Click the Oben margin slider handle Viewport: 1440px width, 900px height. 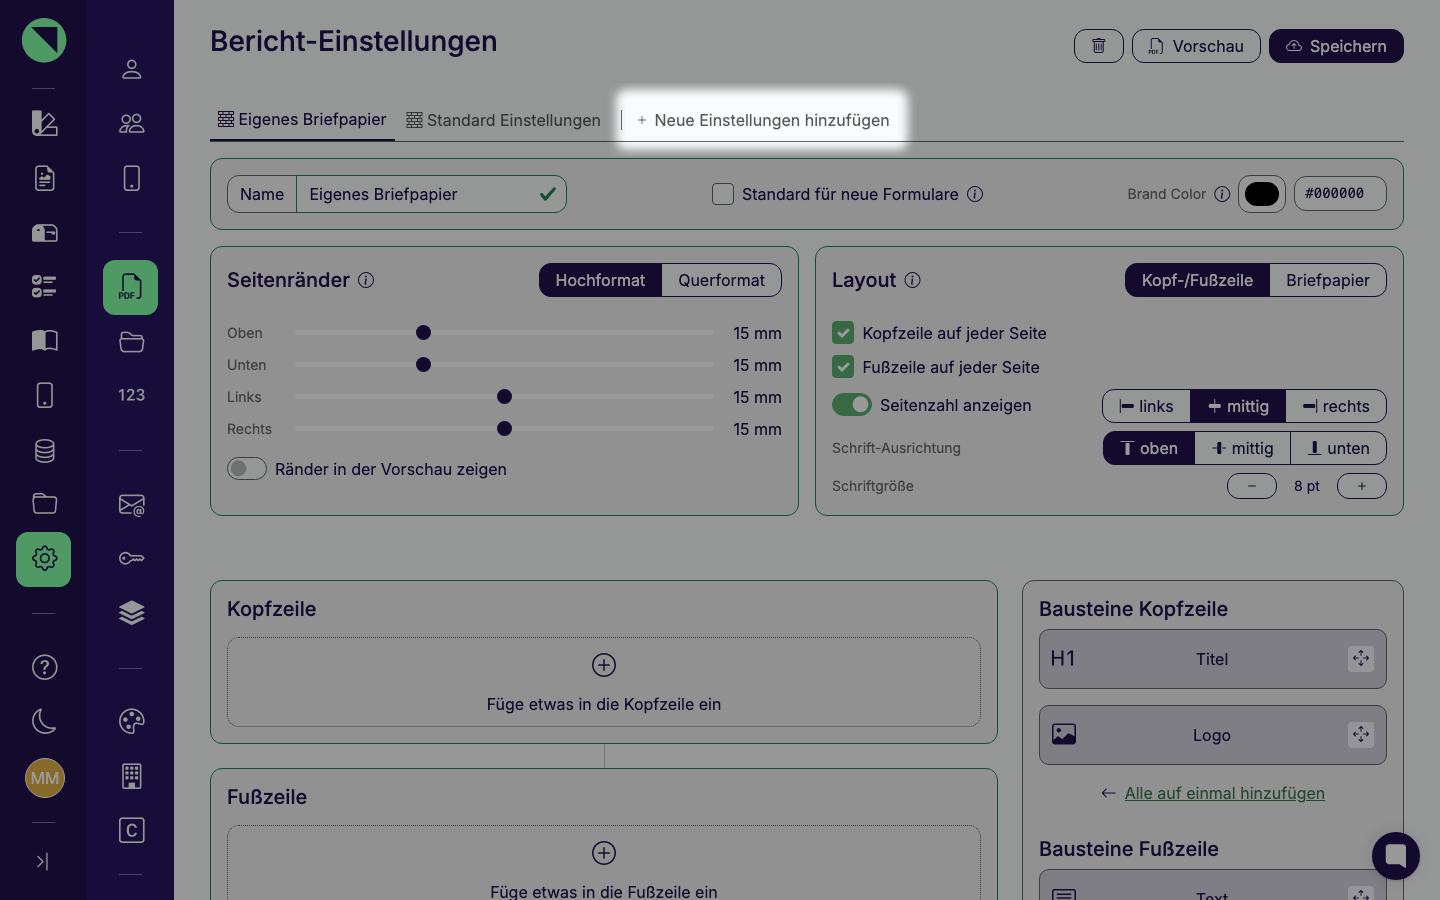coord(423,333)
